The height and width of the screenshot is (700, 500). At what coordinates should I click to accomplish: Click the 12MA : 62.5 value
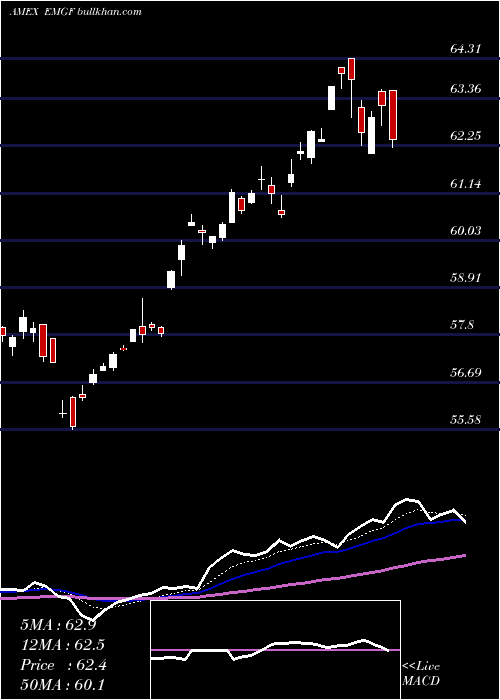pyautogui.click(x=63, y=645)
